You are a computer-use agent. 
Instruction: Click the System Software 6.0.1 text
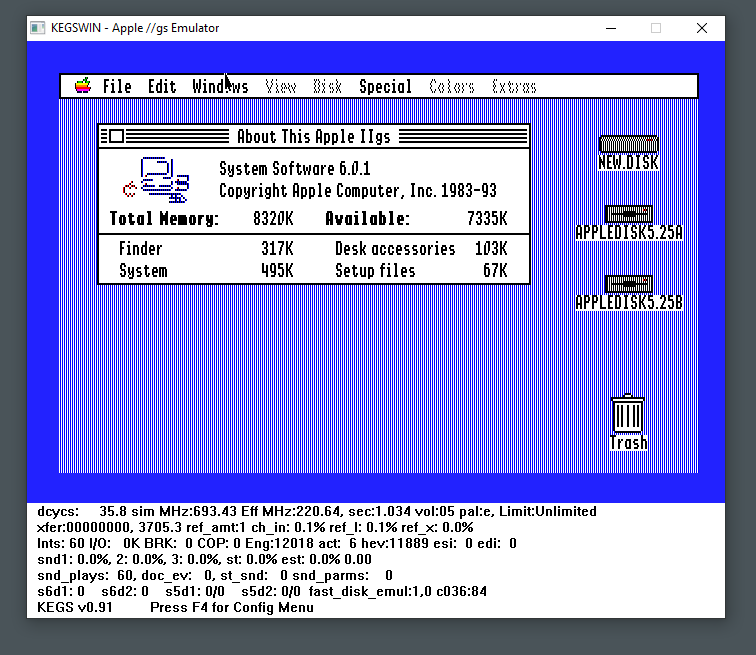[x=295, y=169]
